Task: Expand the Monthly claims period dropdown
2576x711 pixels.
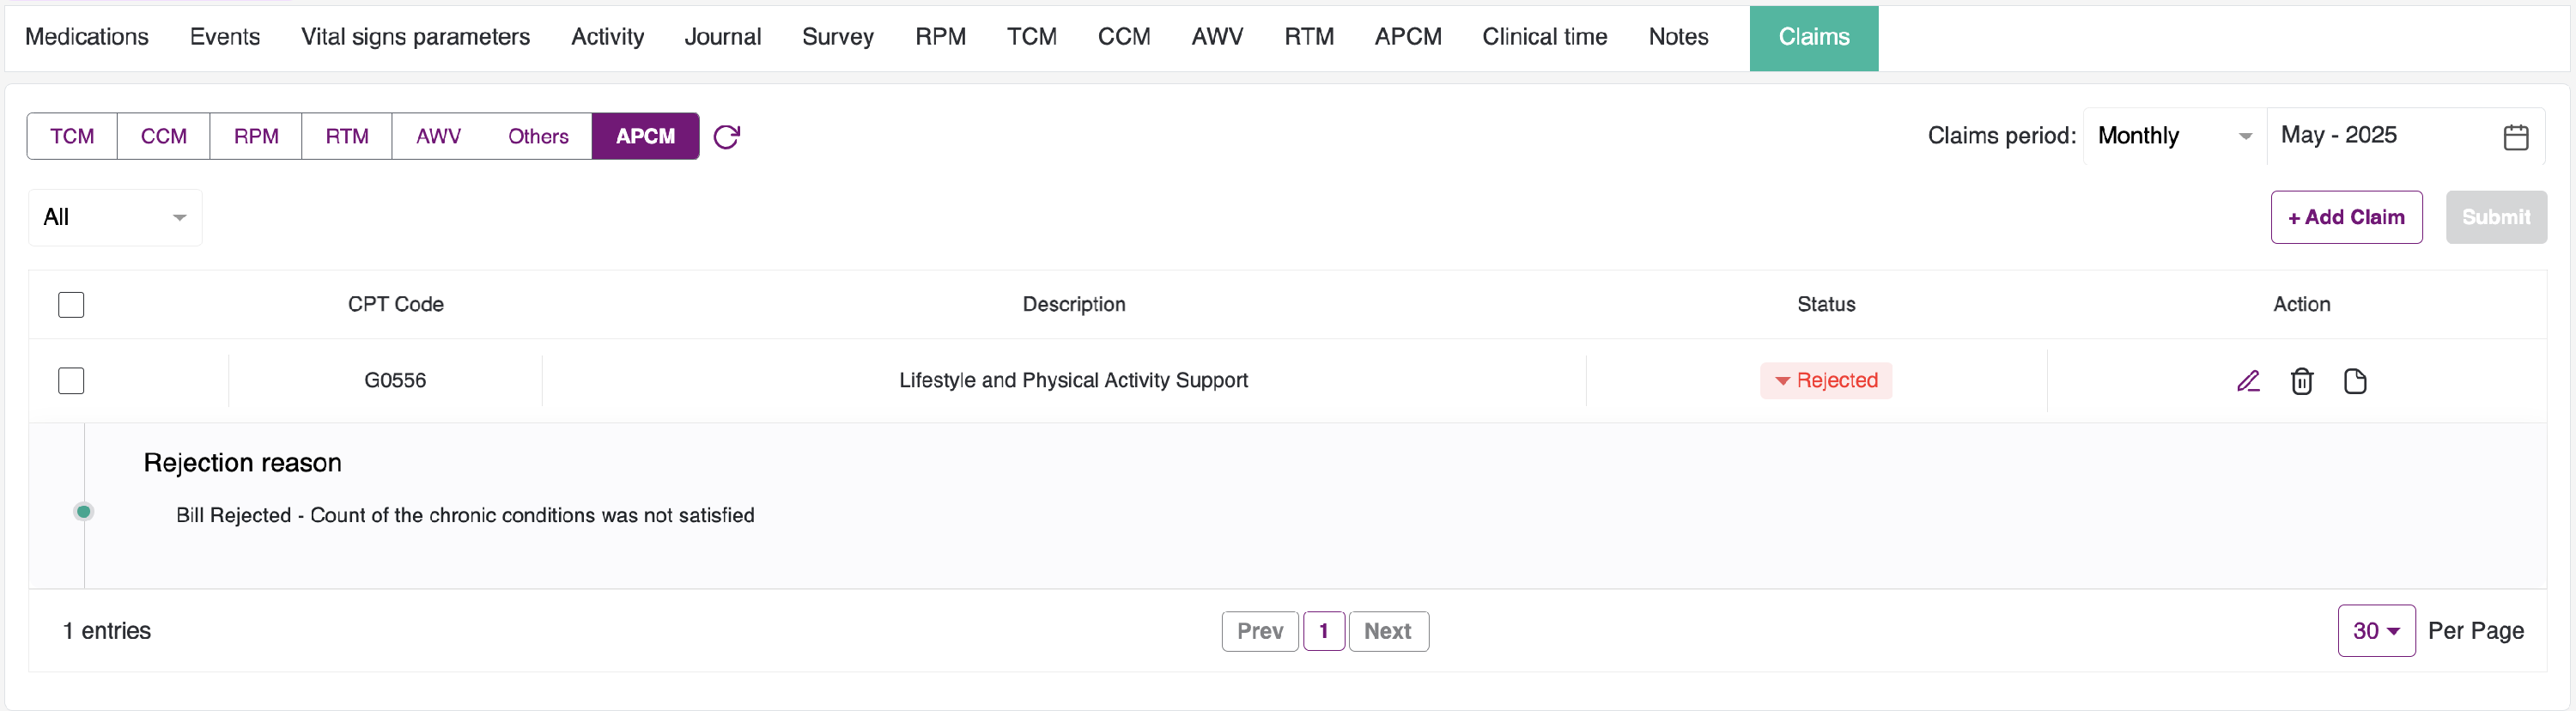Action: pos(2175,136)
